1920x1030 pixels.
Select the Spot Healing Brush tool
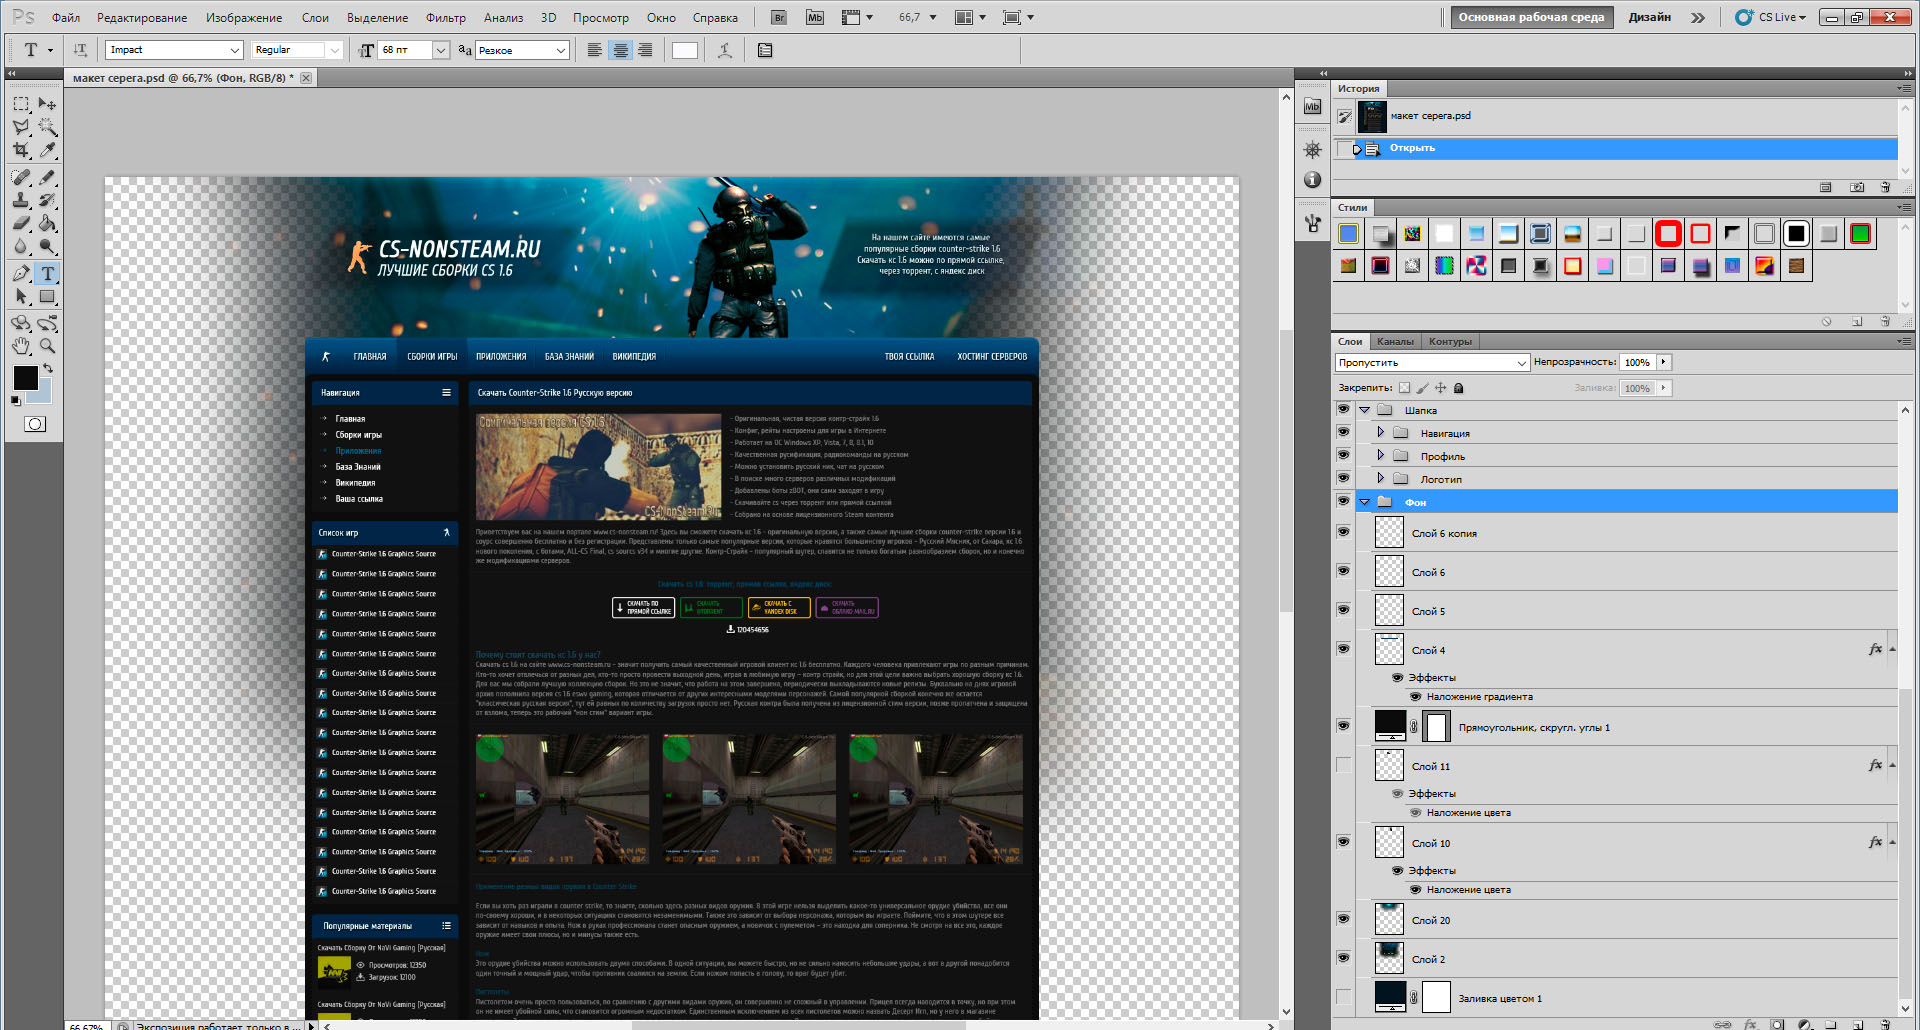click(21, 177)
